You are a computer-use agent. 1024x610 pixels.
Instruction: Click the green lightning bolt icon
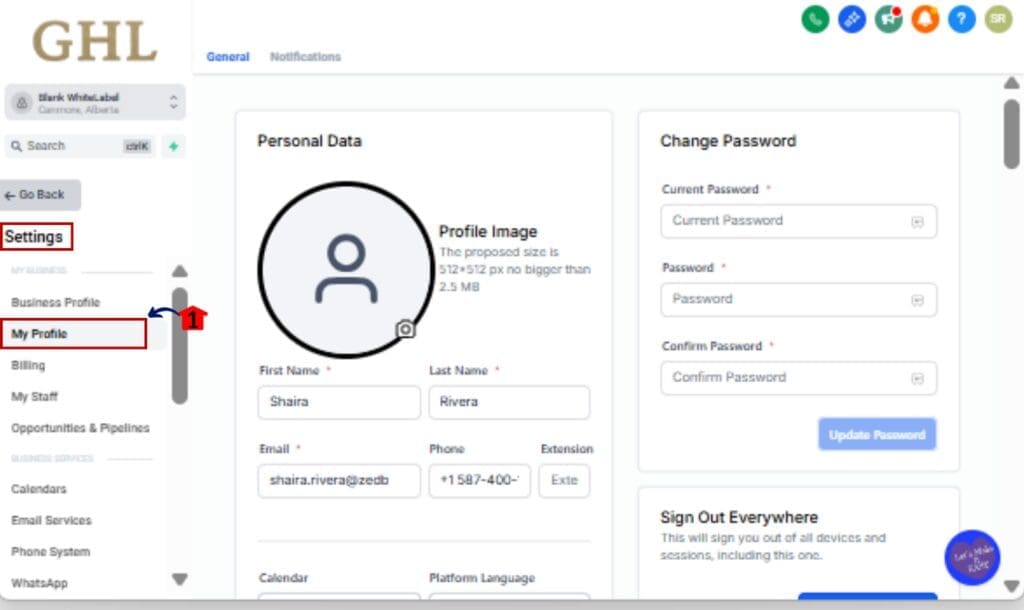[x=173, y=146]
